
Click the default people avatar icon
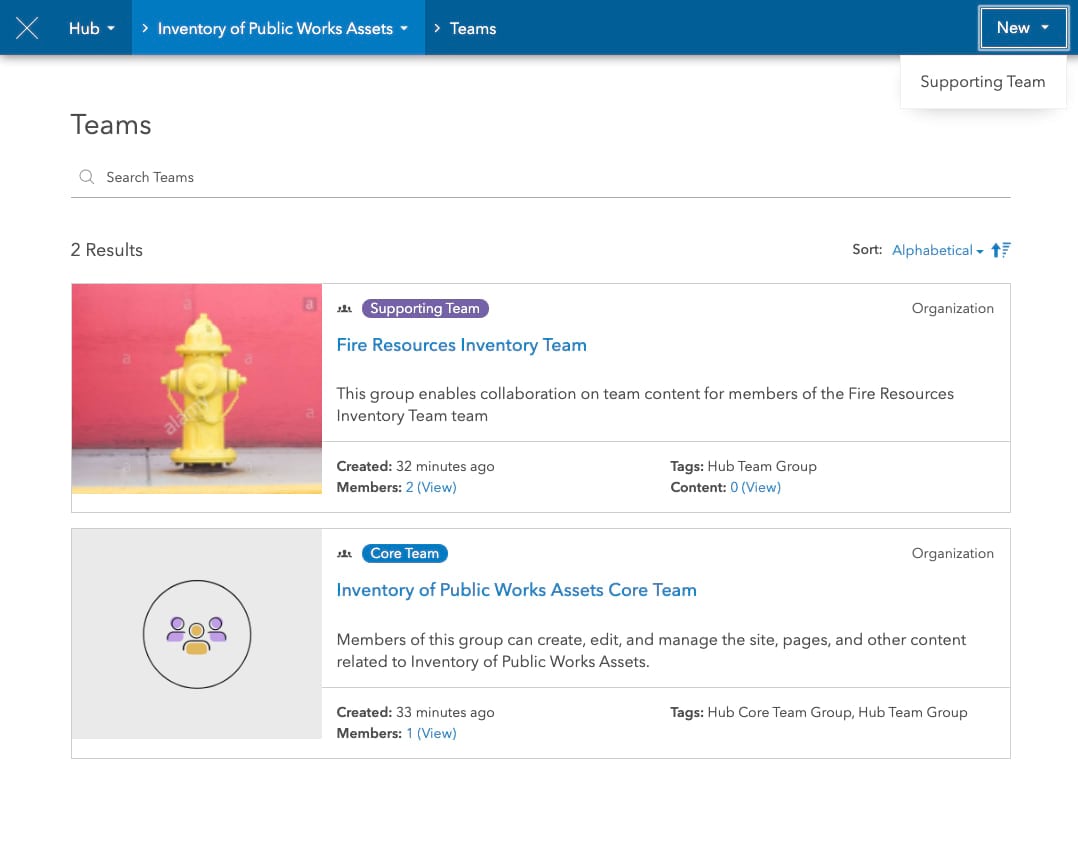(x=196, y=633)
